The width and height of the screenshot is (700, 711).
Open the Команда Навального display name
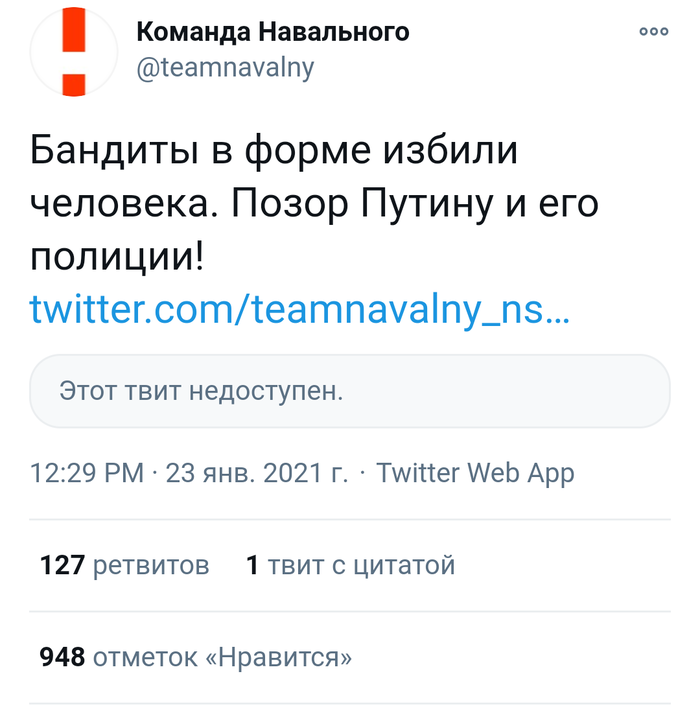[272, 32]
